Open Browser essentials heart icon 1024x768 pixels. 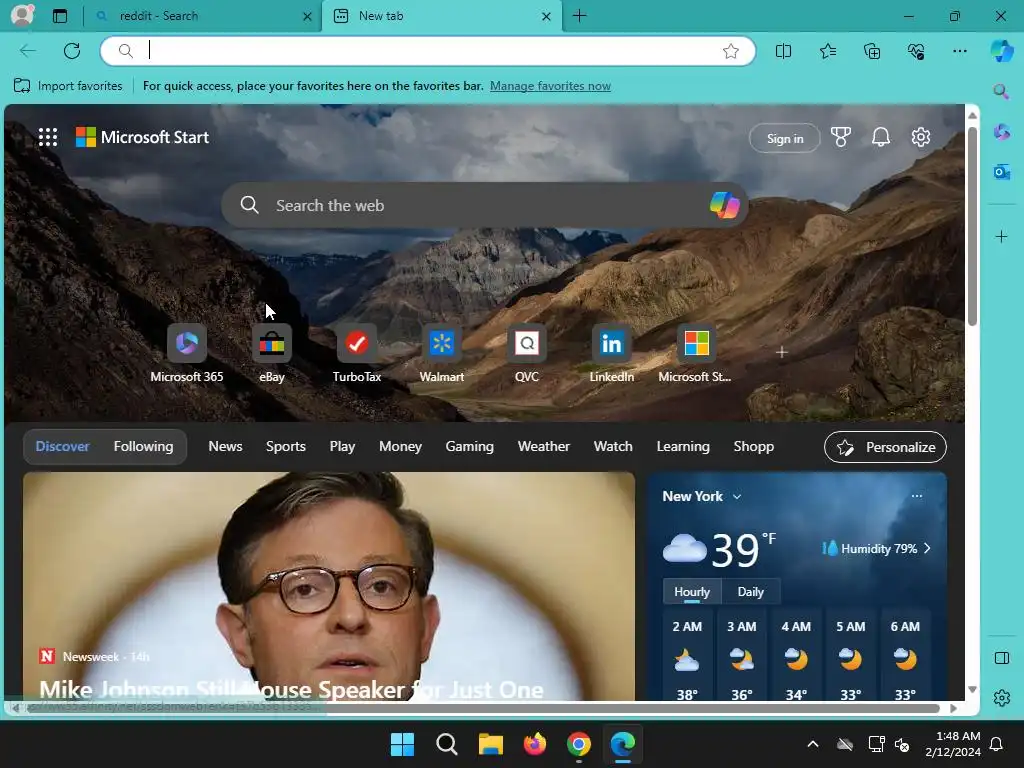pyautogui.click(x=916, y=51)
